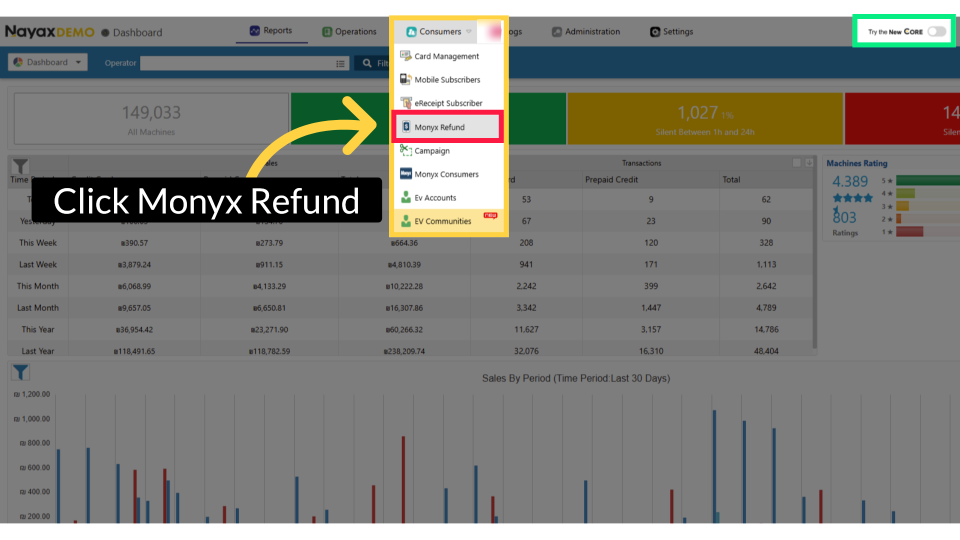Click the Last Month row label

[x=38, y=307]
